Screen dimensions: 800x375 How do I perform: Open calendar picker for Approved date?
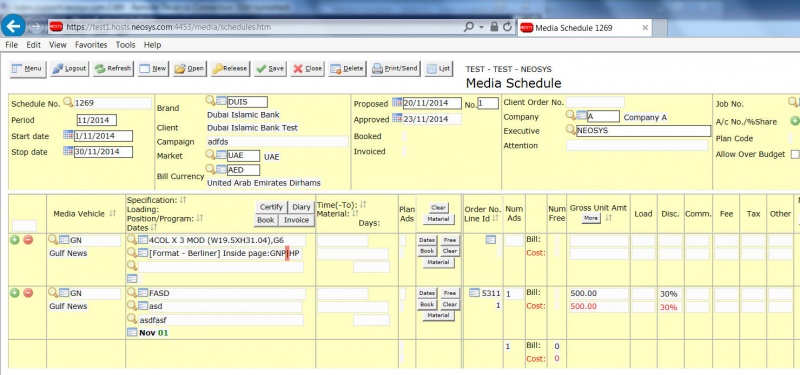[x=397, y=118]
